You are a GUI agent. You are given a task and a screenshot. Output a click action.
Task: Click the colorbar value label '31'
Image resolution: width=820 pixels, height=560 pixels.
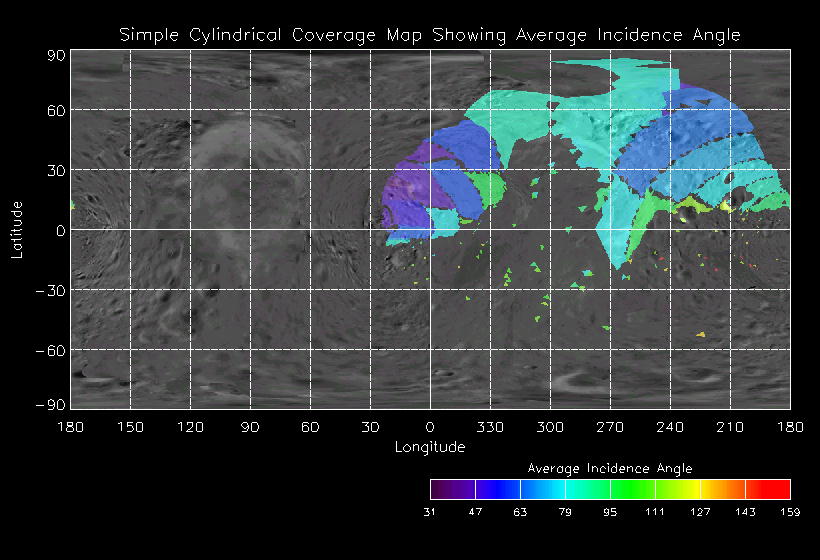point(430,512)
